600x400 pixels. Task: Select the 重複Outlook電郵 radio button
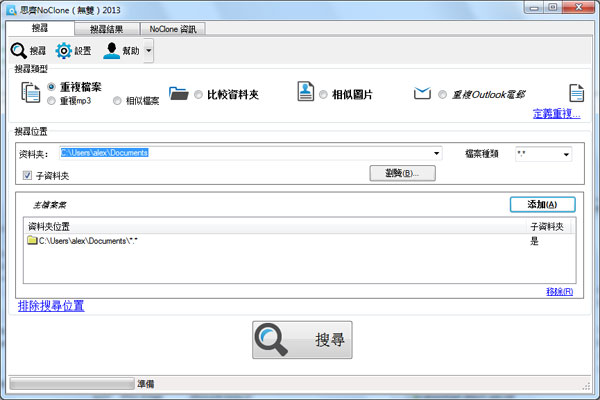(442, 94)
